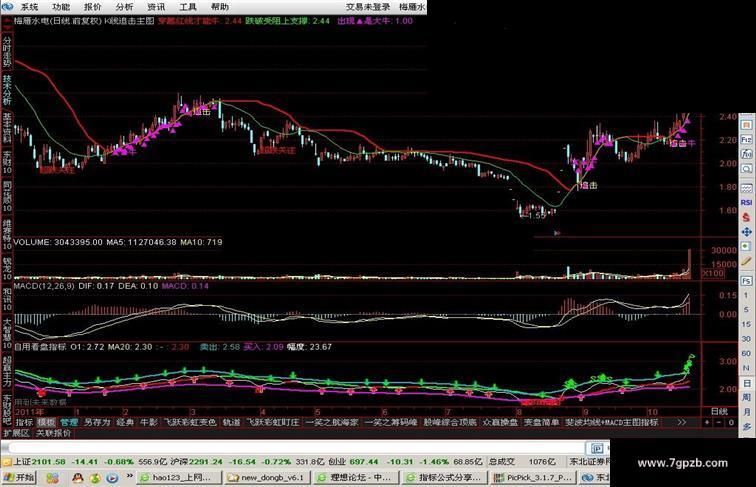
Task: Select the 30-minute period
Action: click(x=746, y=339)
